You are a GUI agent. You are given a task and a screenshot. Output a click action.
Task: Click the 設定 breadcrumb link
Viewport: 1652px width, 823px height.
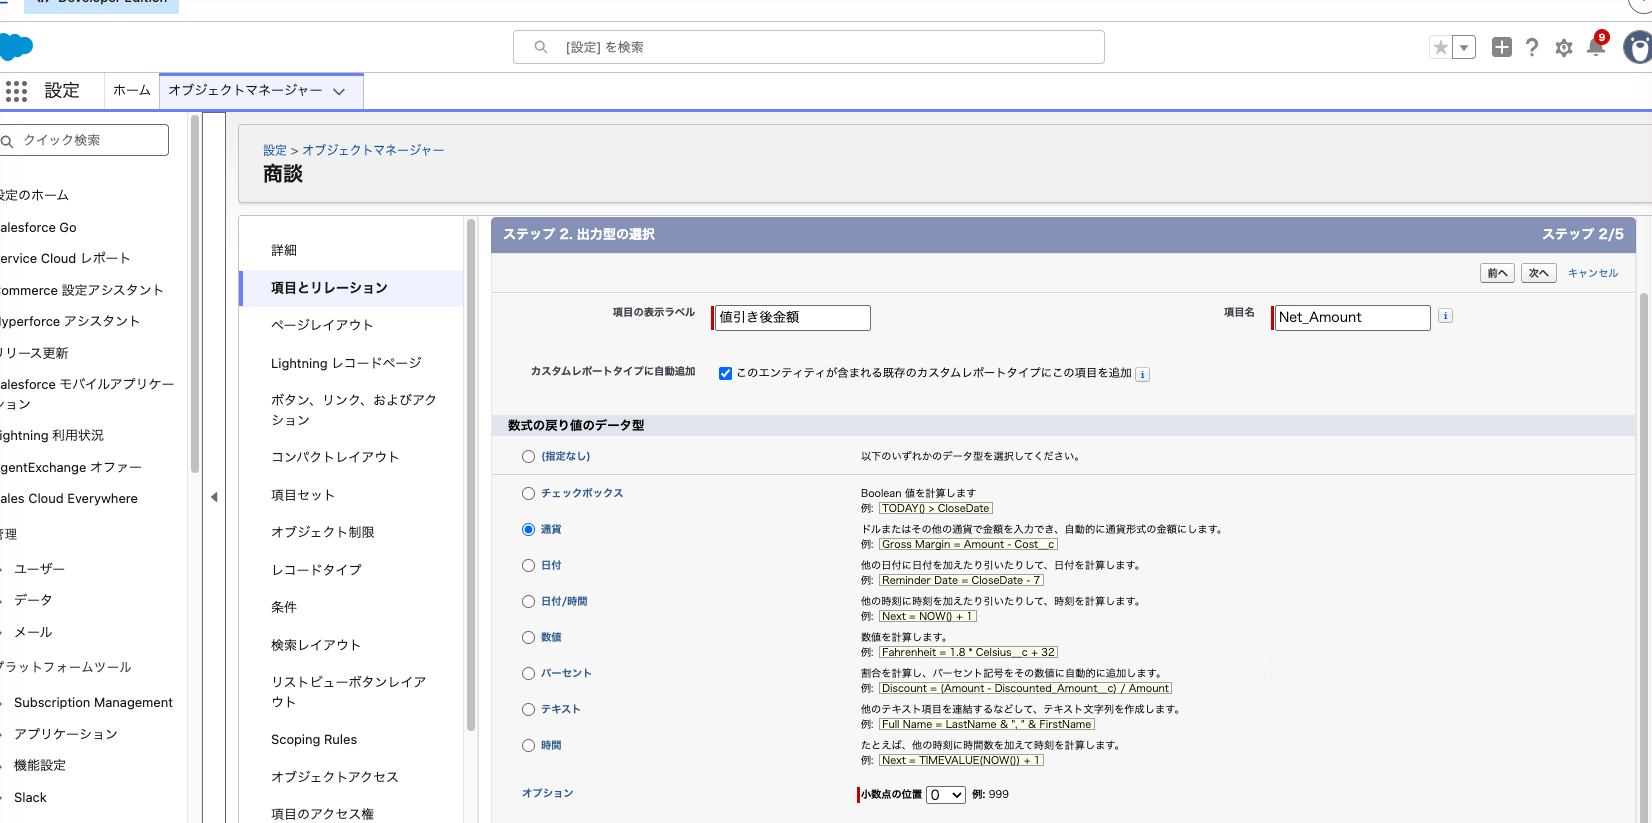(275, 150)
